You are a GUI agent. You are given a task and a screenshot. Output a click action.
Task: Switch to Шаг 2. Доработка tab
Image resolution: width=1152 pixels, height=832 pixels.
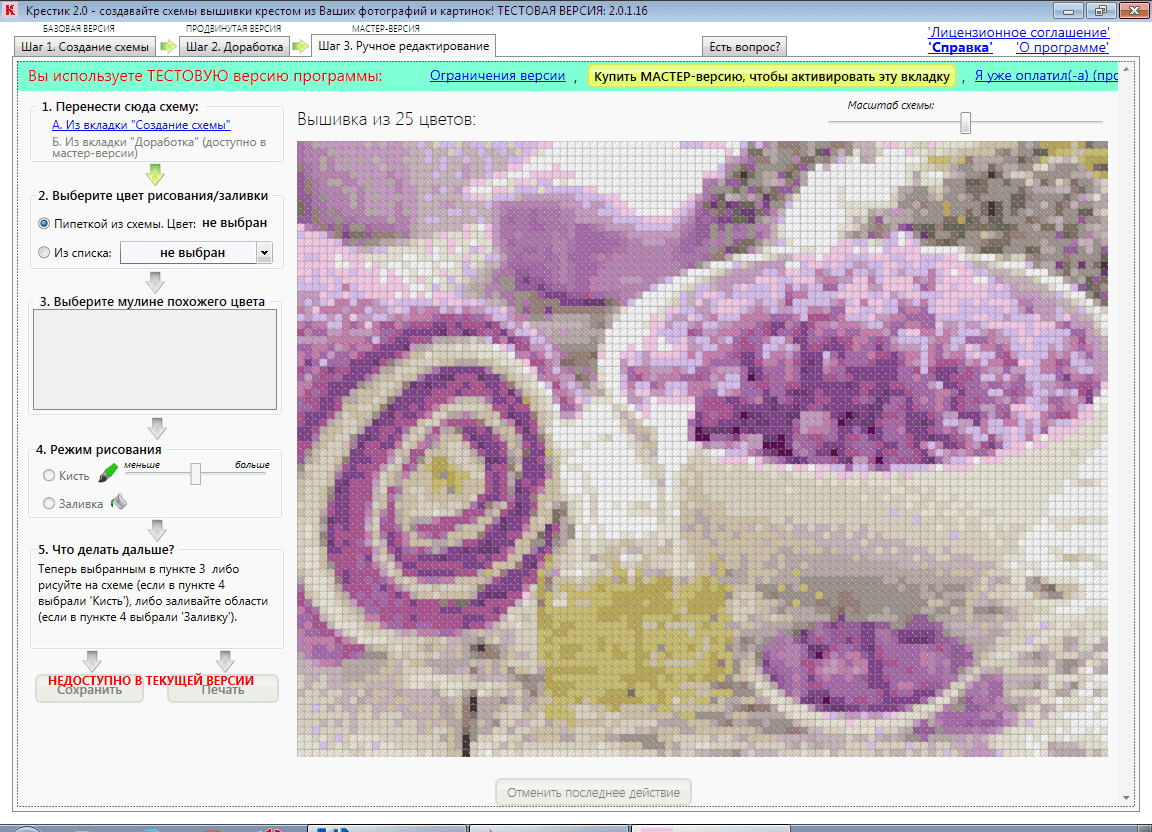[x=234, y=46]
